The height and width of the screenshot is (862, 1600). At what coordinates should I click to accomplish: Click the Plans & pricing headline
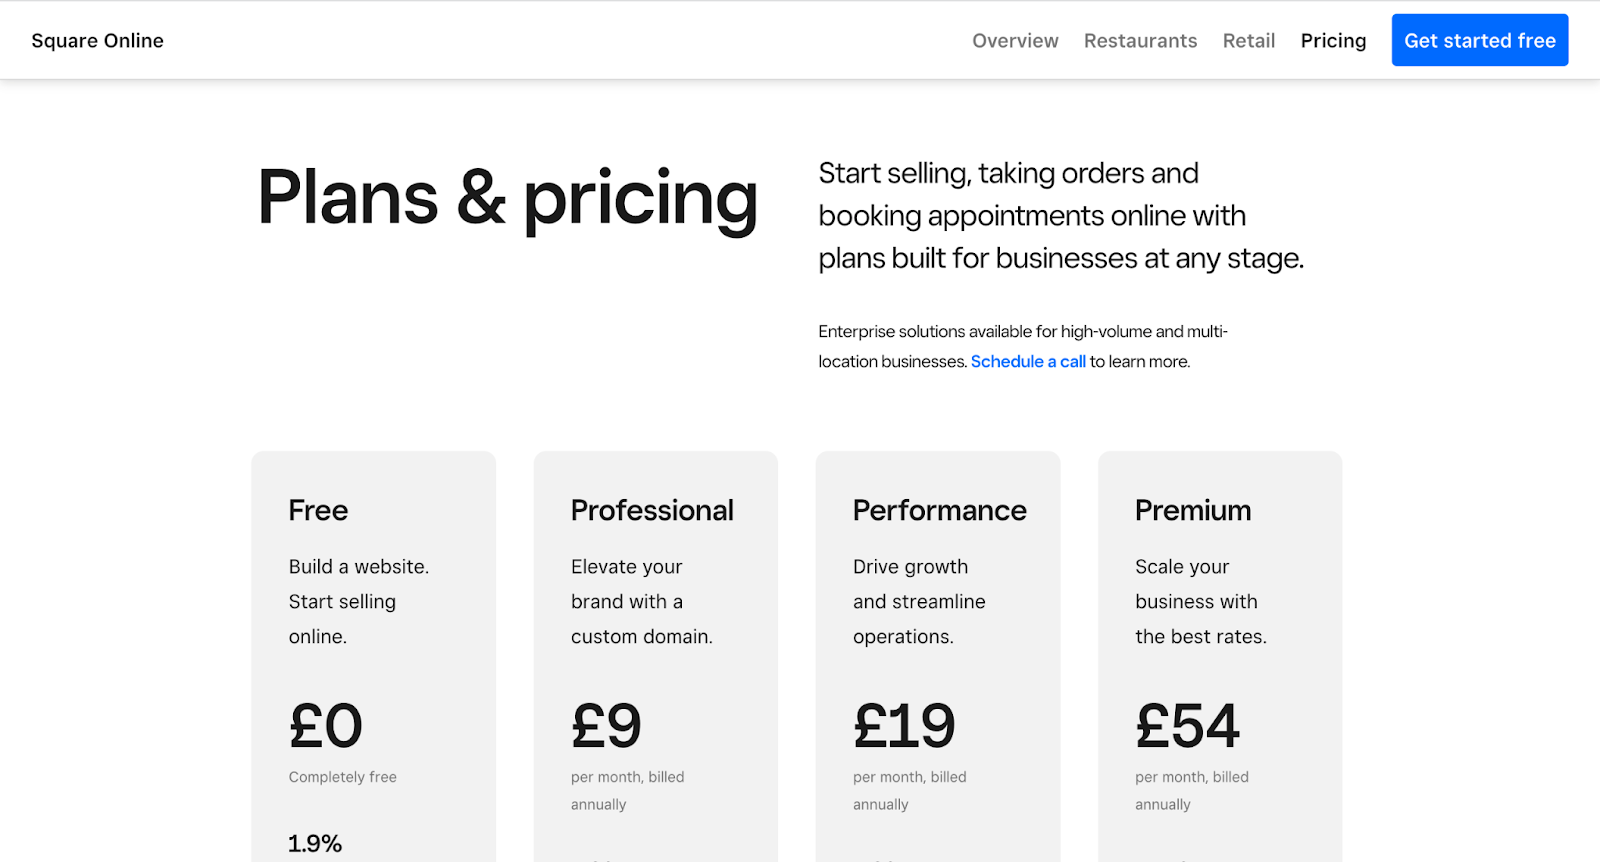tap(507, 198)
